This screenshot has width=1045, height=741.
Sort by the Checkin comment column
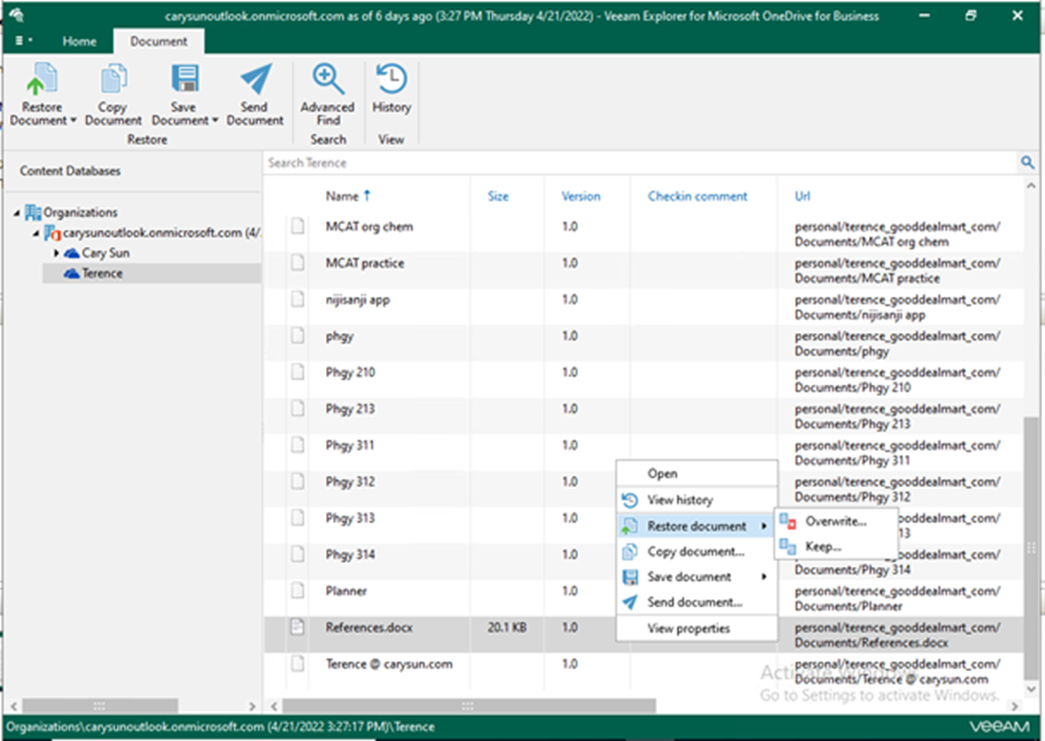coord(697,196)
